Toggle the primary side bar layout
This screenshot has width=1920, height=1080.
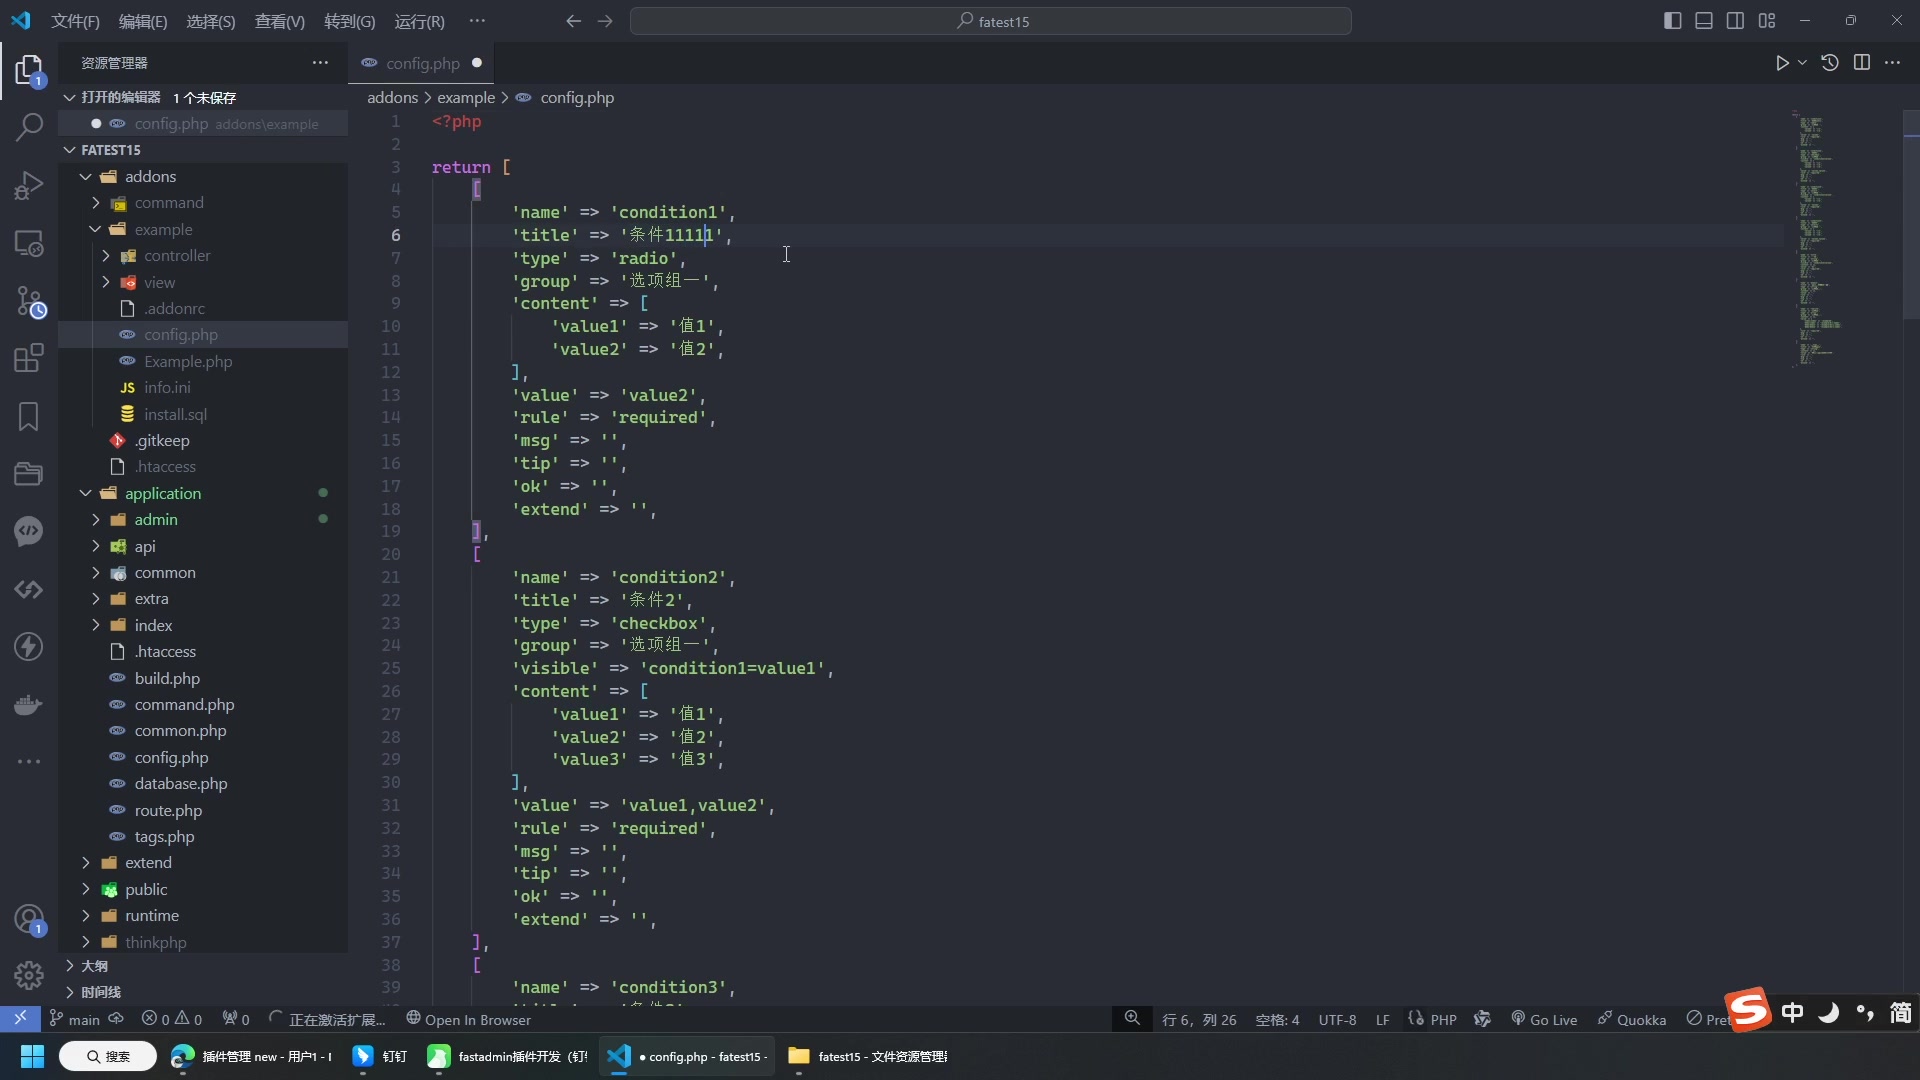[1672, 21]
